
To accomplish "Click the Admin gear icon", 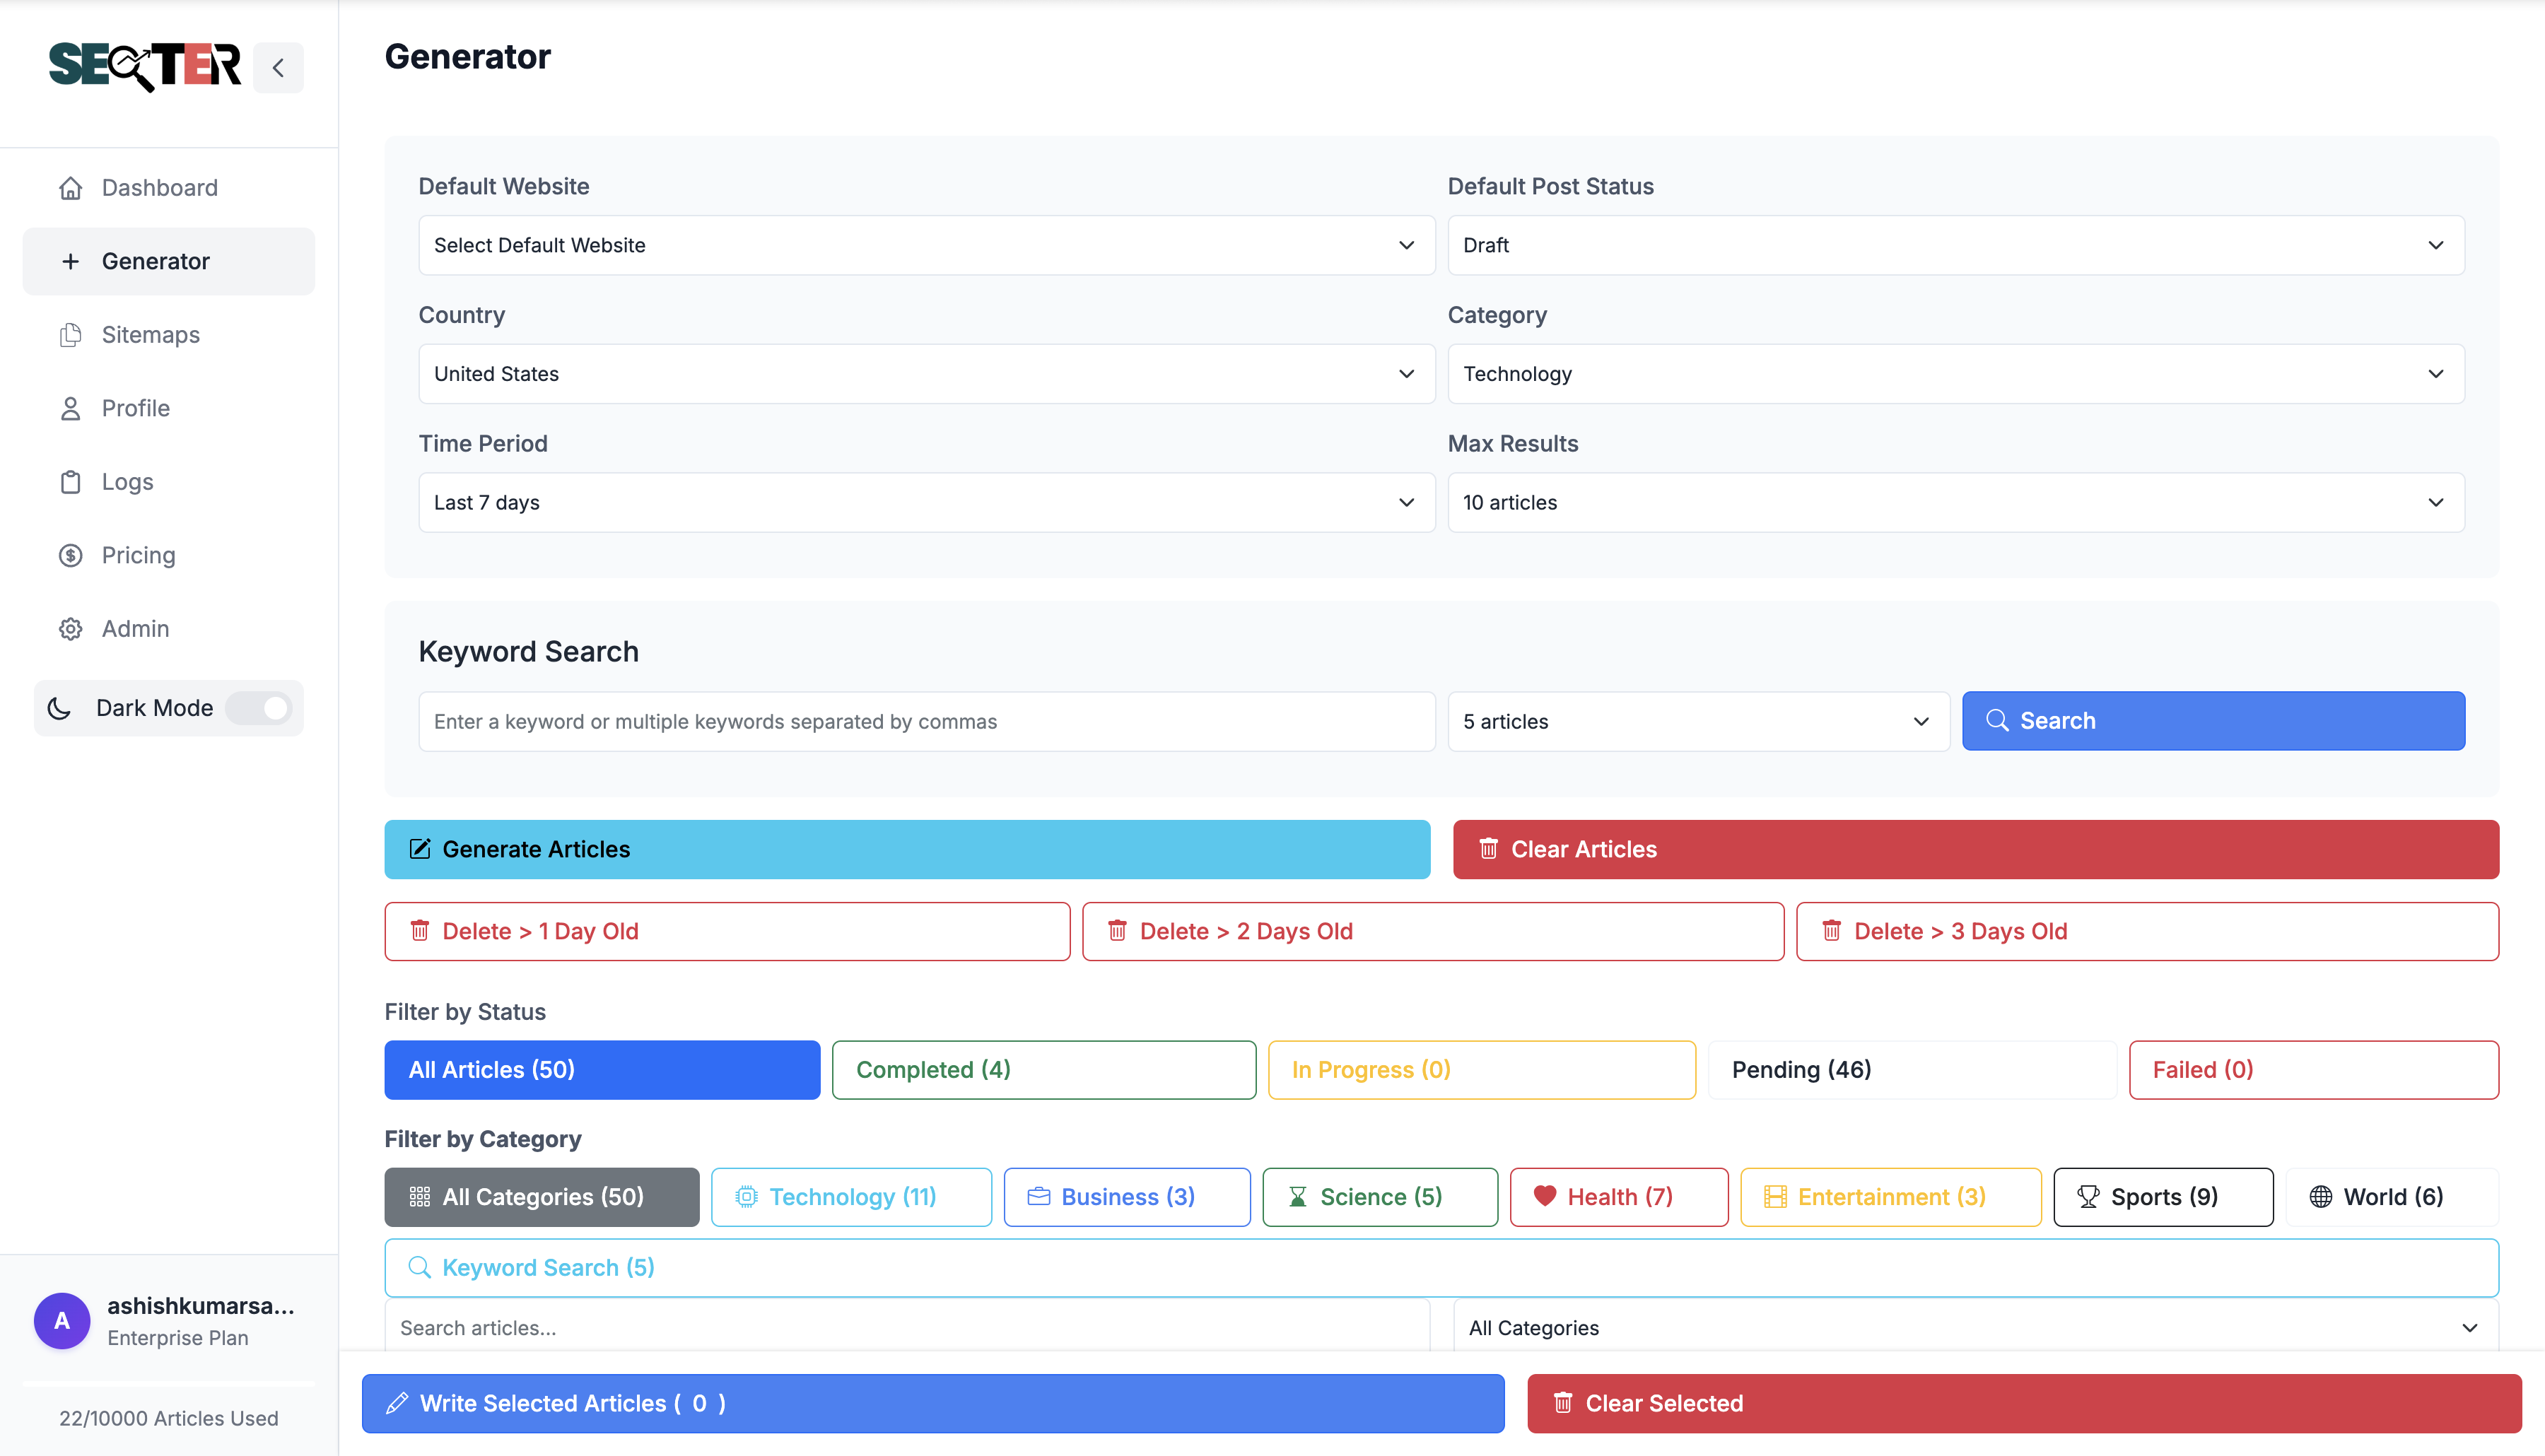I will point(70,629).
